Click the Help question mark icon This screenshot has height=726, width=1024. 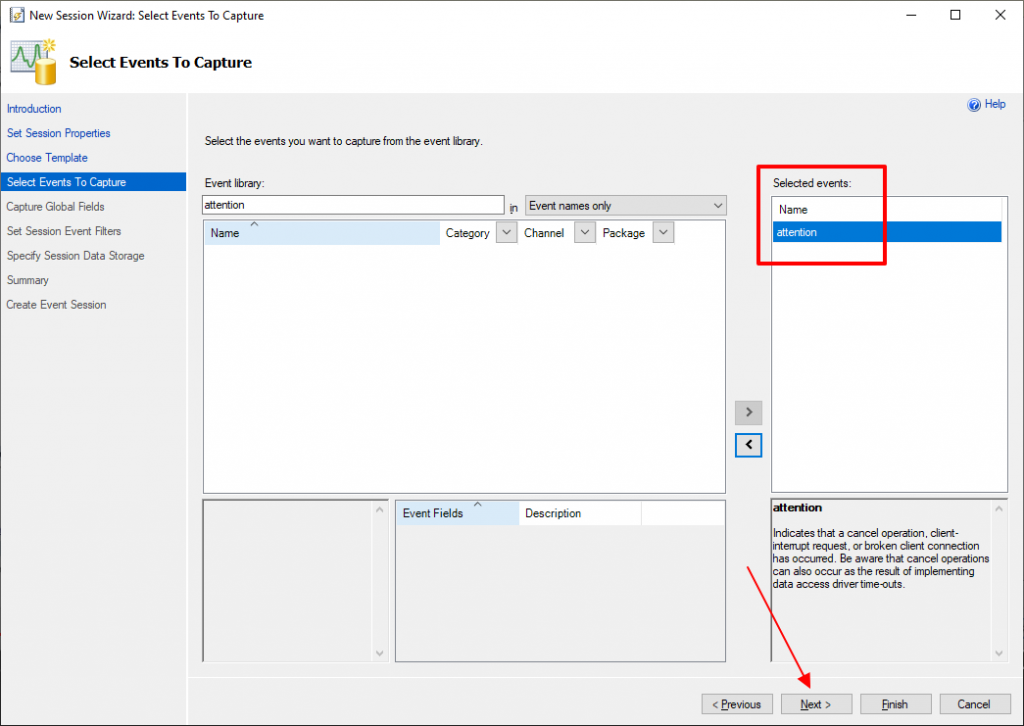click(974, 104)
